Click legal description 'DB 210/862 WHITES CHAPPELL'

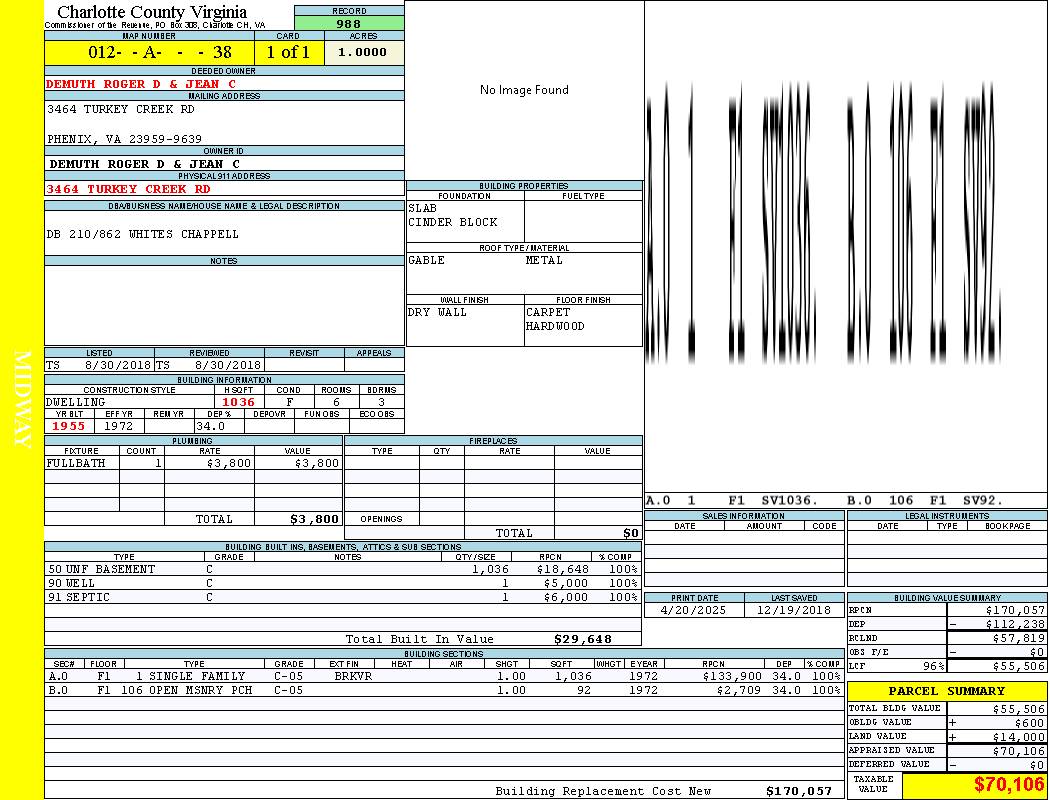tap(143, 234)
